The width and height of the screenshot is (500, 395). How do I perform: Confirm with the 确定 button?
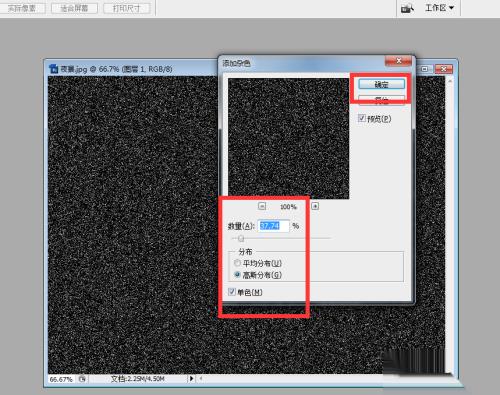point(382,84)
